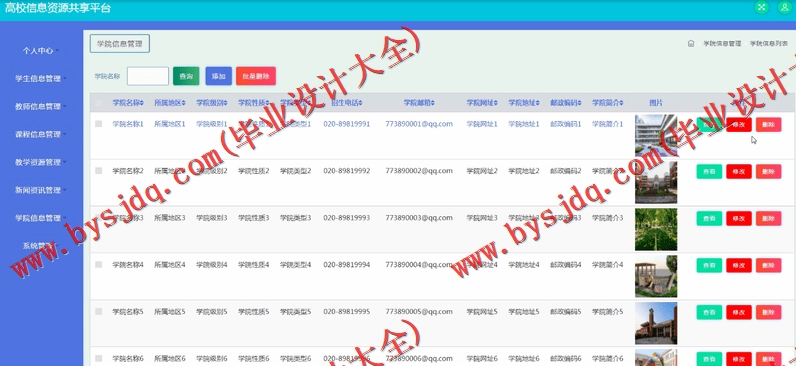Screen dimensions: 796x366
Task: Focus the 学院名称 search input field
Action: coord(148,76)
